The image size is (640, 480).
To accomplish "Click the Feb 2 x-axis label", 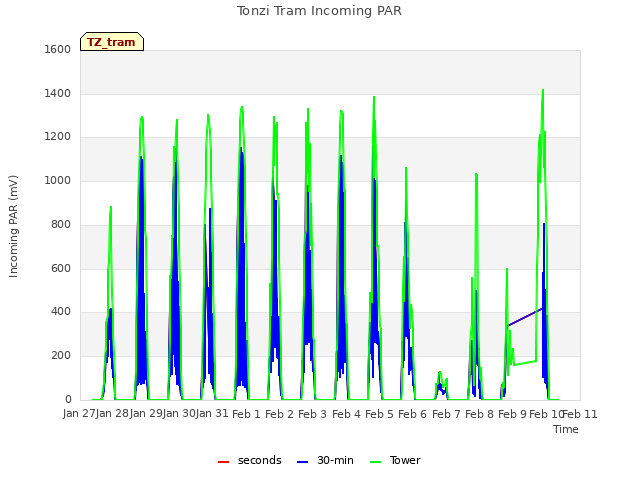I will pyautogui.click(x=279, y=414).
